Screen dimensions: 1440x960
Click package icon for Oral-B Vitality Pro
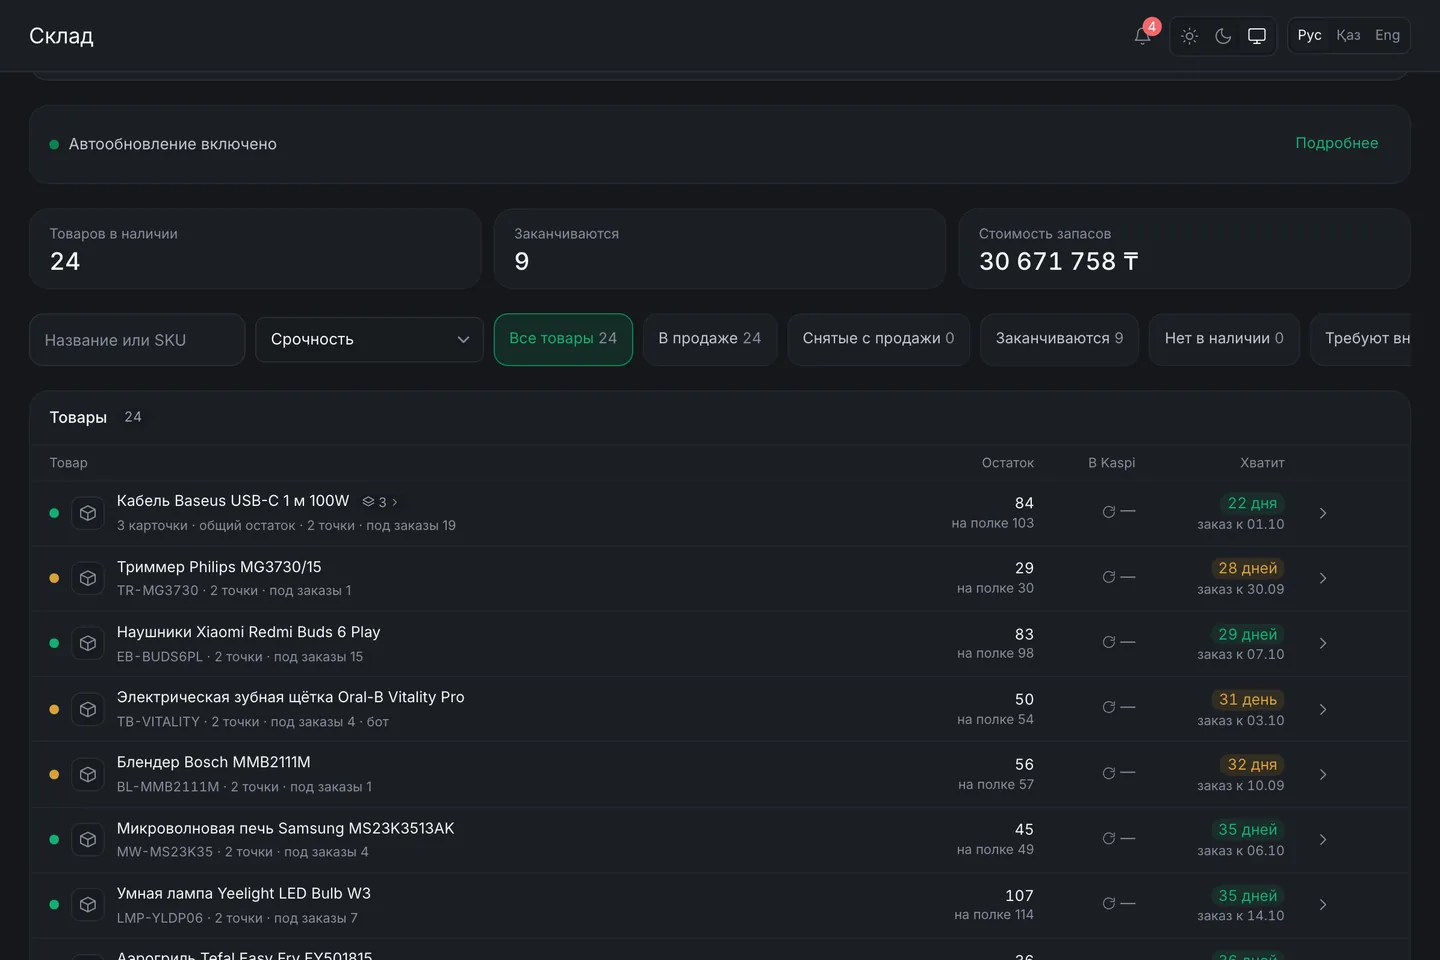pyautogui.click(x=88, y=709)
